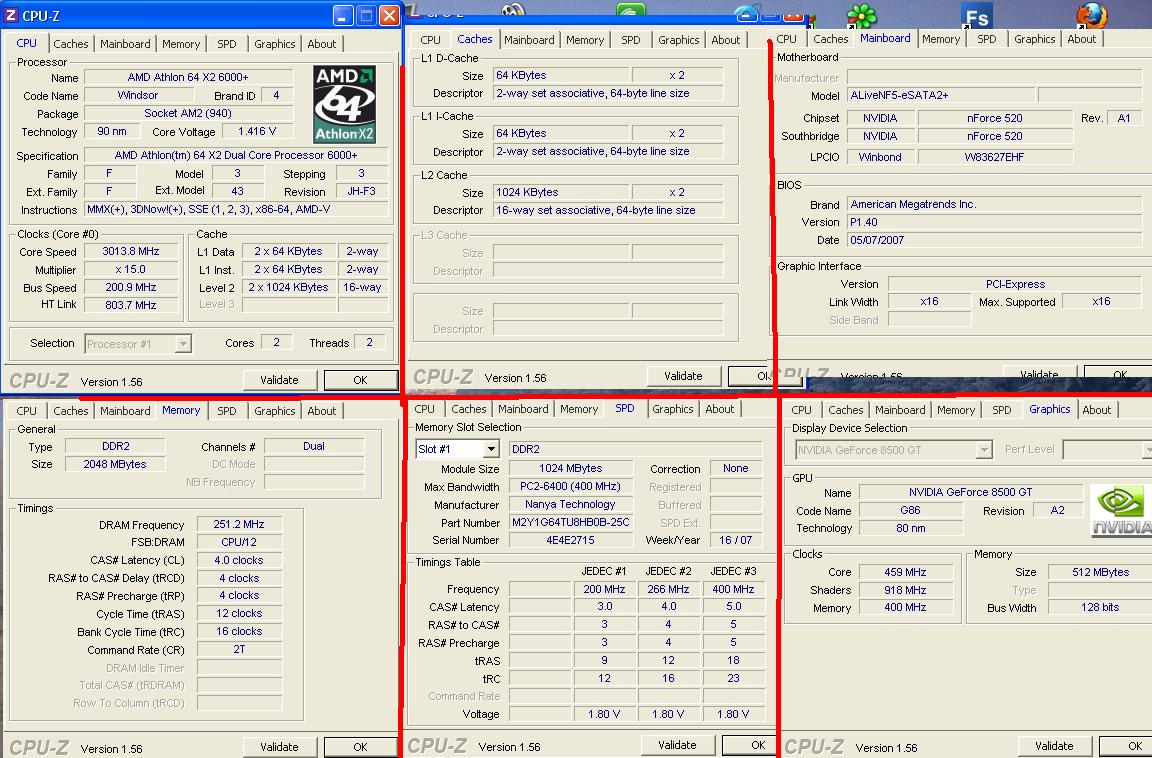The height and width of the screenshot is (758, 1152).
Task: Click the Shaders clock 918 MHz
Action: click(x=905, y=590)
